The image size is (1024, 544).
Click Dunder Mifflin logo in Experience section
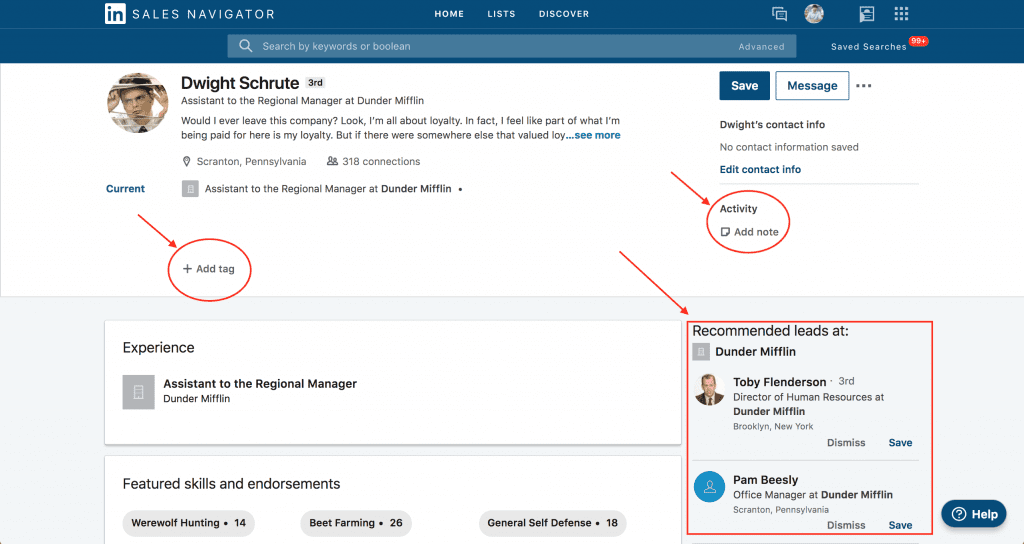click(x=138, y=392)
